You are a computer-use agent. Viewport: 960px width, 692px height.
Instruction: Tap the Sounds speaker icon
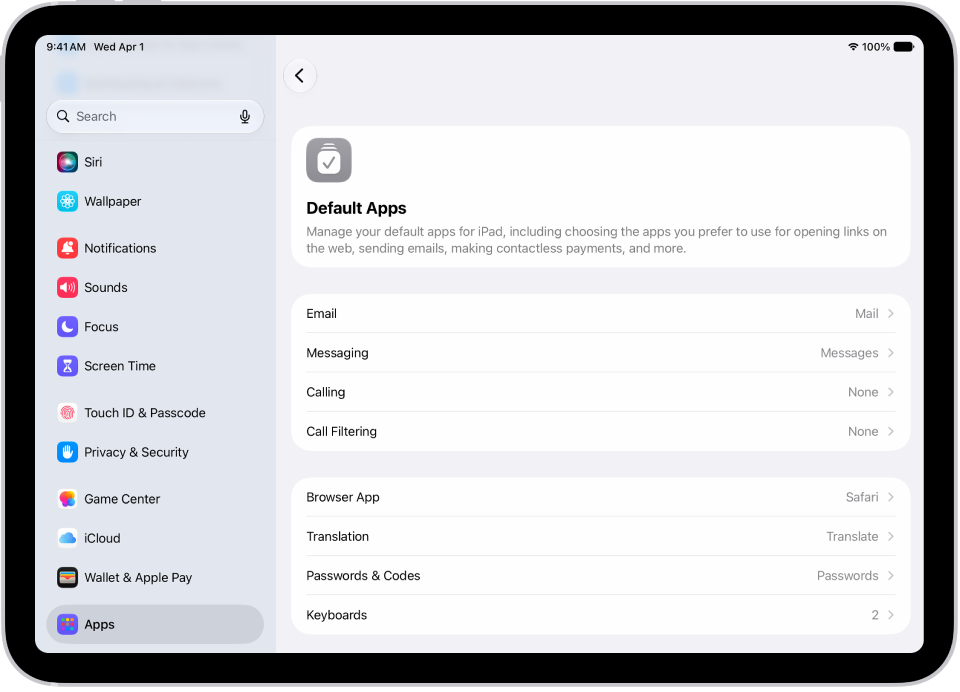click(67, 287)
